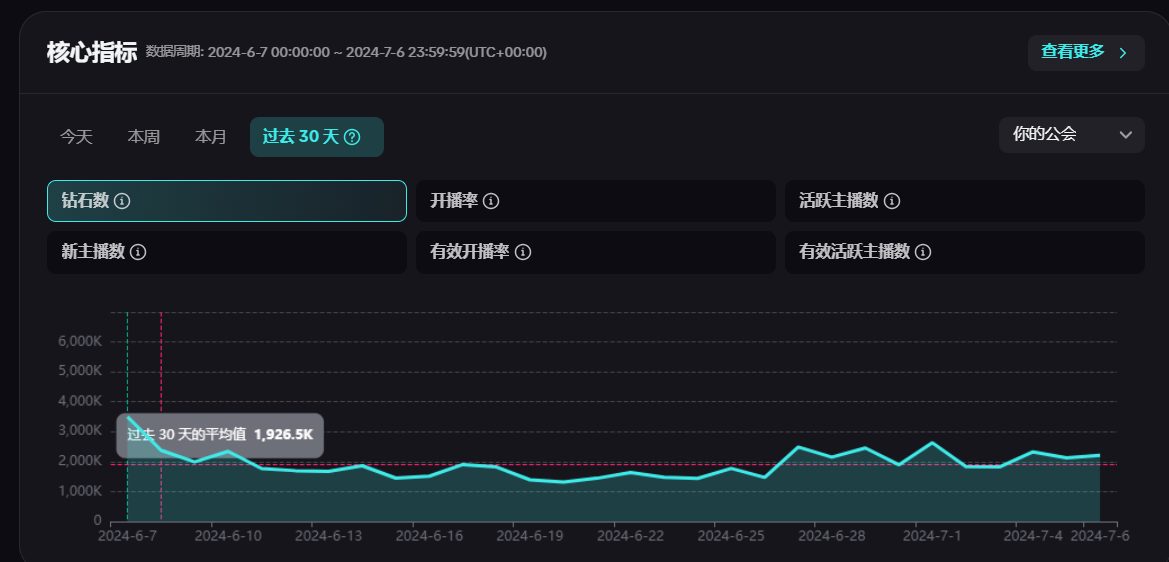Click the info icon beside 开播率

coord(491,201)
